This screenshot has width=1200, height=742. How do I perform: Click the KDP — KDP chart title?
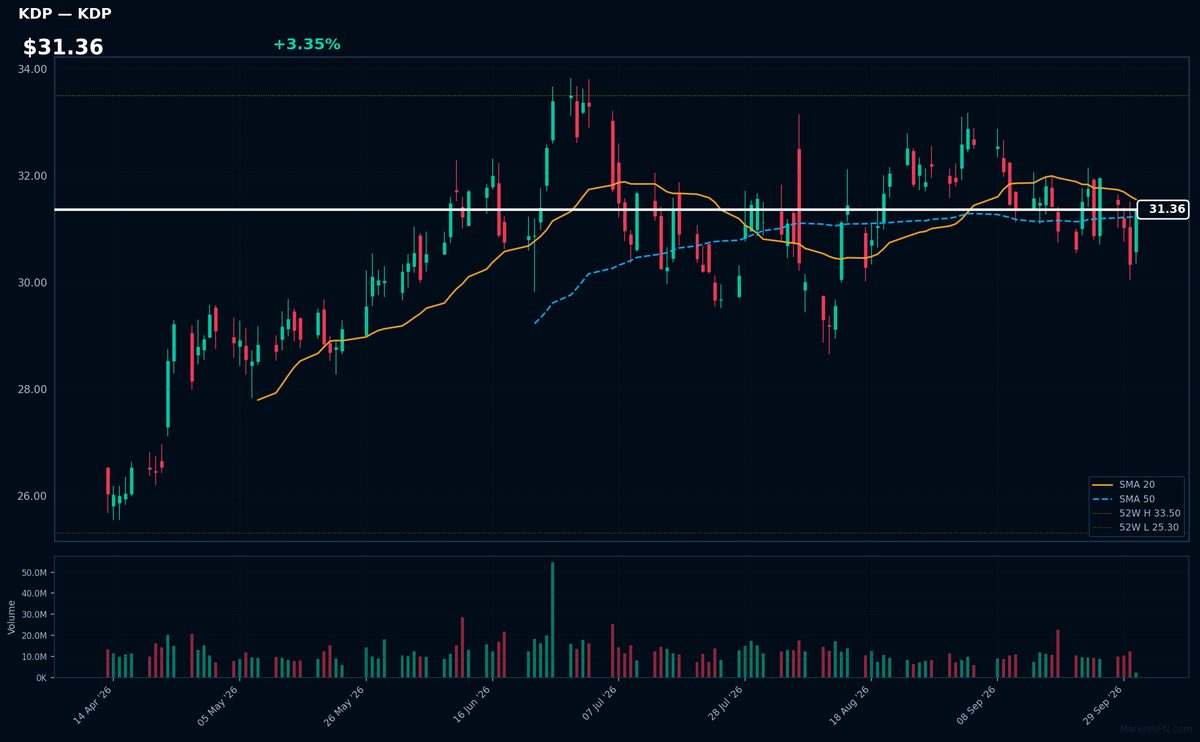click(65, 14)
